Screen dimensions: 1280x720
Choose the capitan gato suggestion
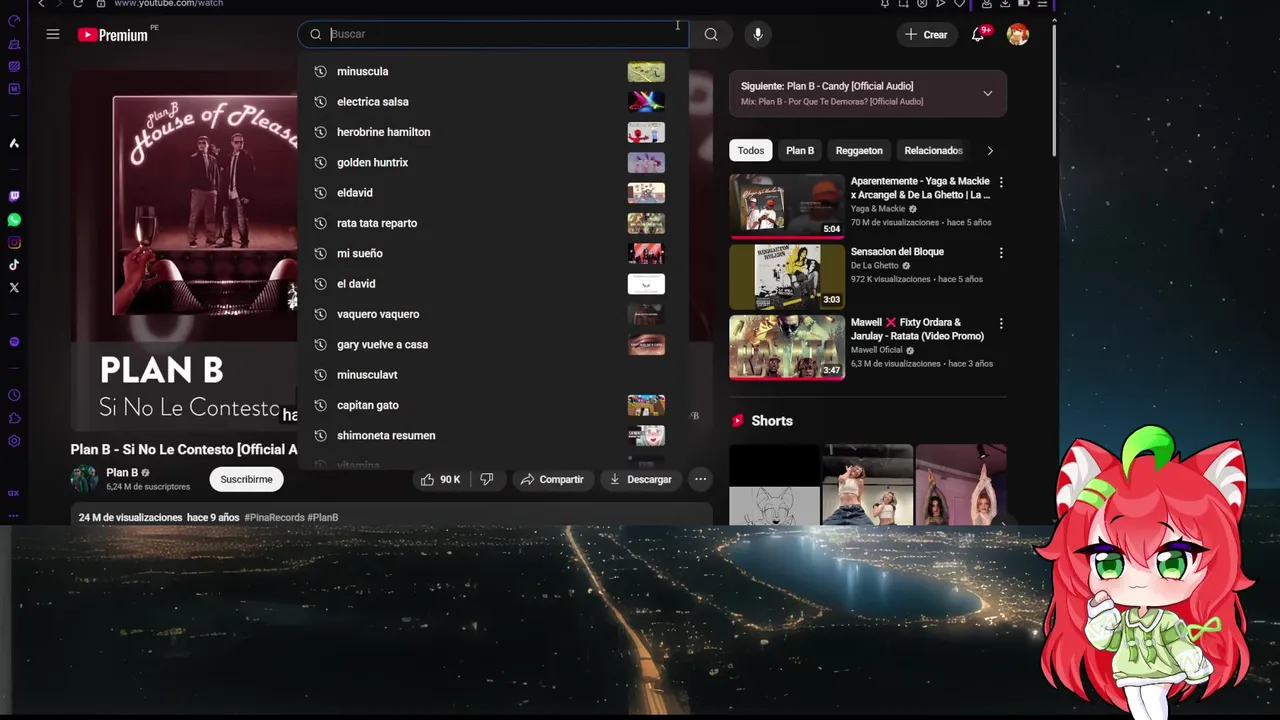[492, 405]
